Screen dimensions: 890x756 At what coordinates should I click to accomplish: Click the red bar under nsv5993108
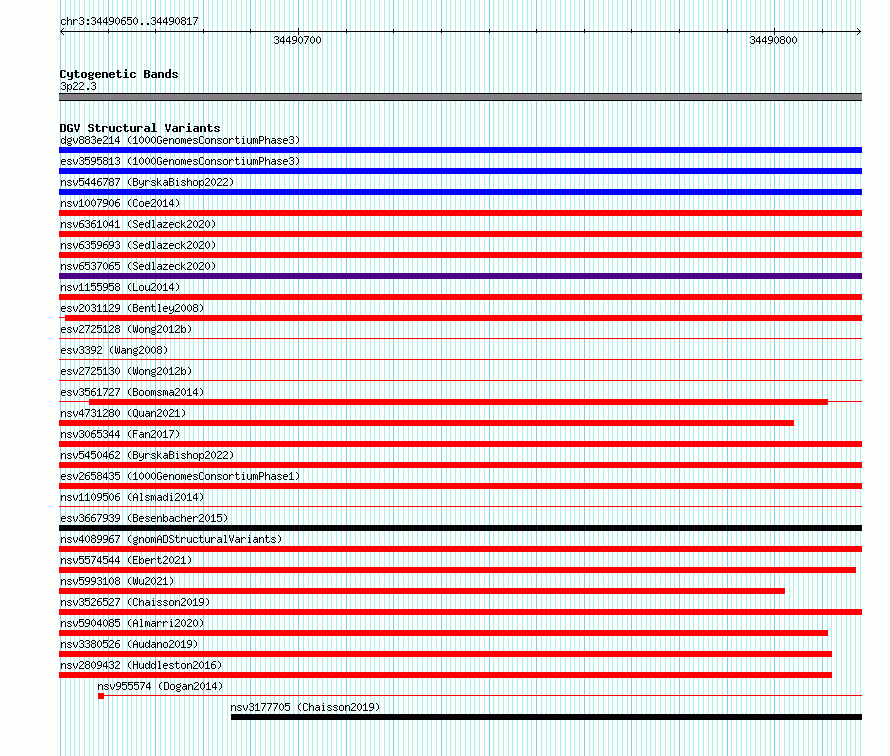coord(422,591)
